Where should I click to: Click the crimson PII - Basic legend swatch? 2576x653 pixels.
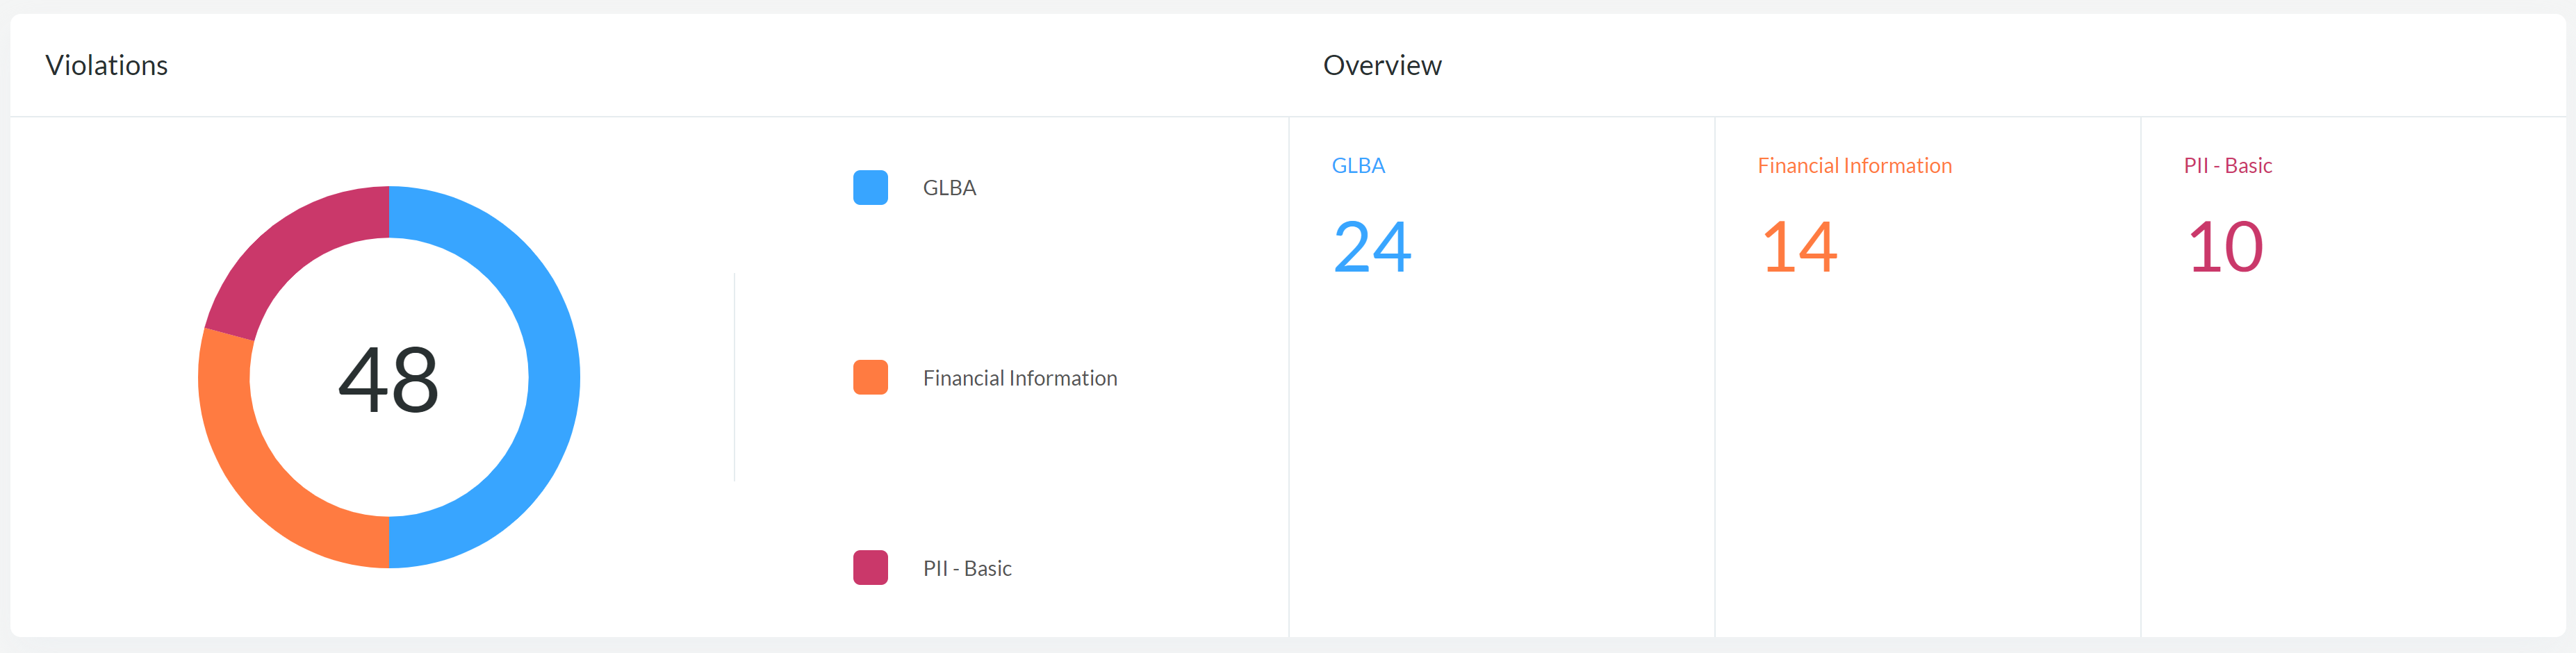(870, 568)
